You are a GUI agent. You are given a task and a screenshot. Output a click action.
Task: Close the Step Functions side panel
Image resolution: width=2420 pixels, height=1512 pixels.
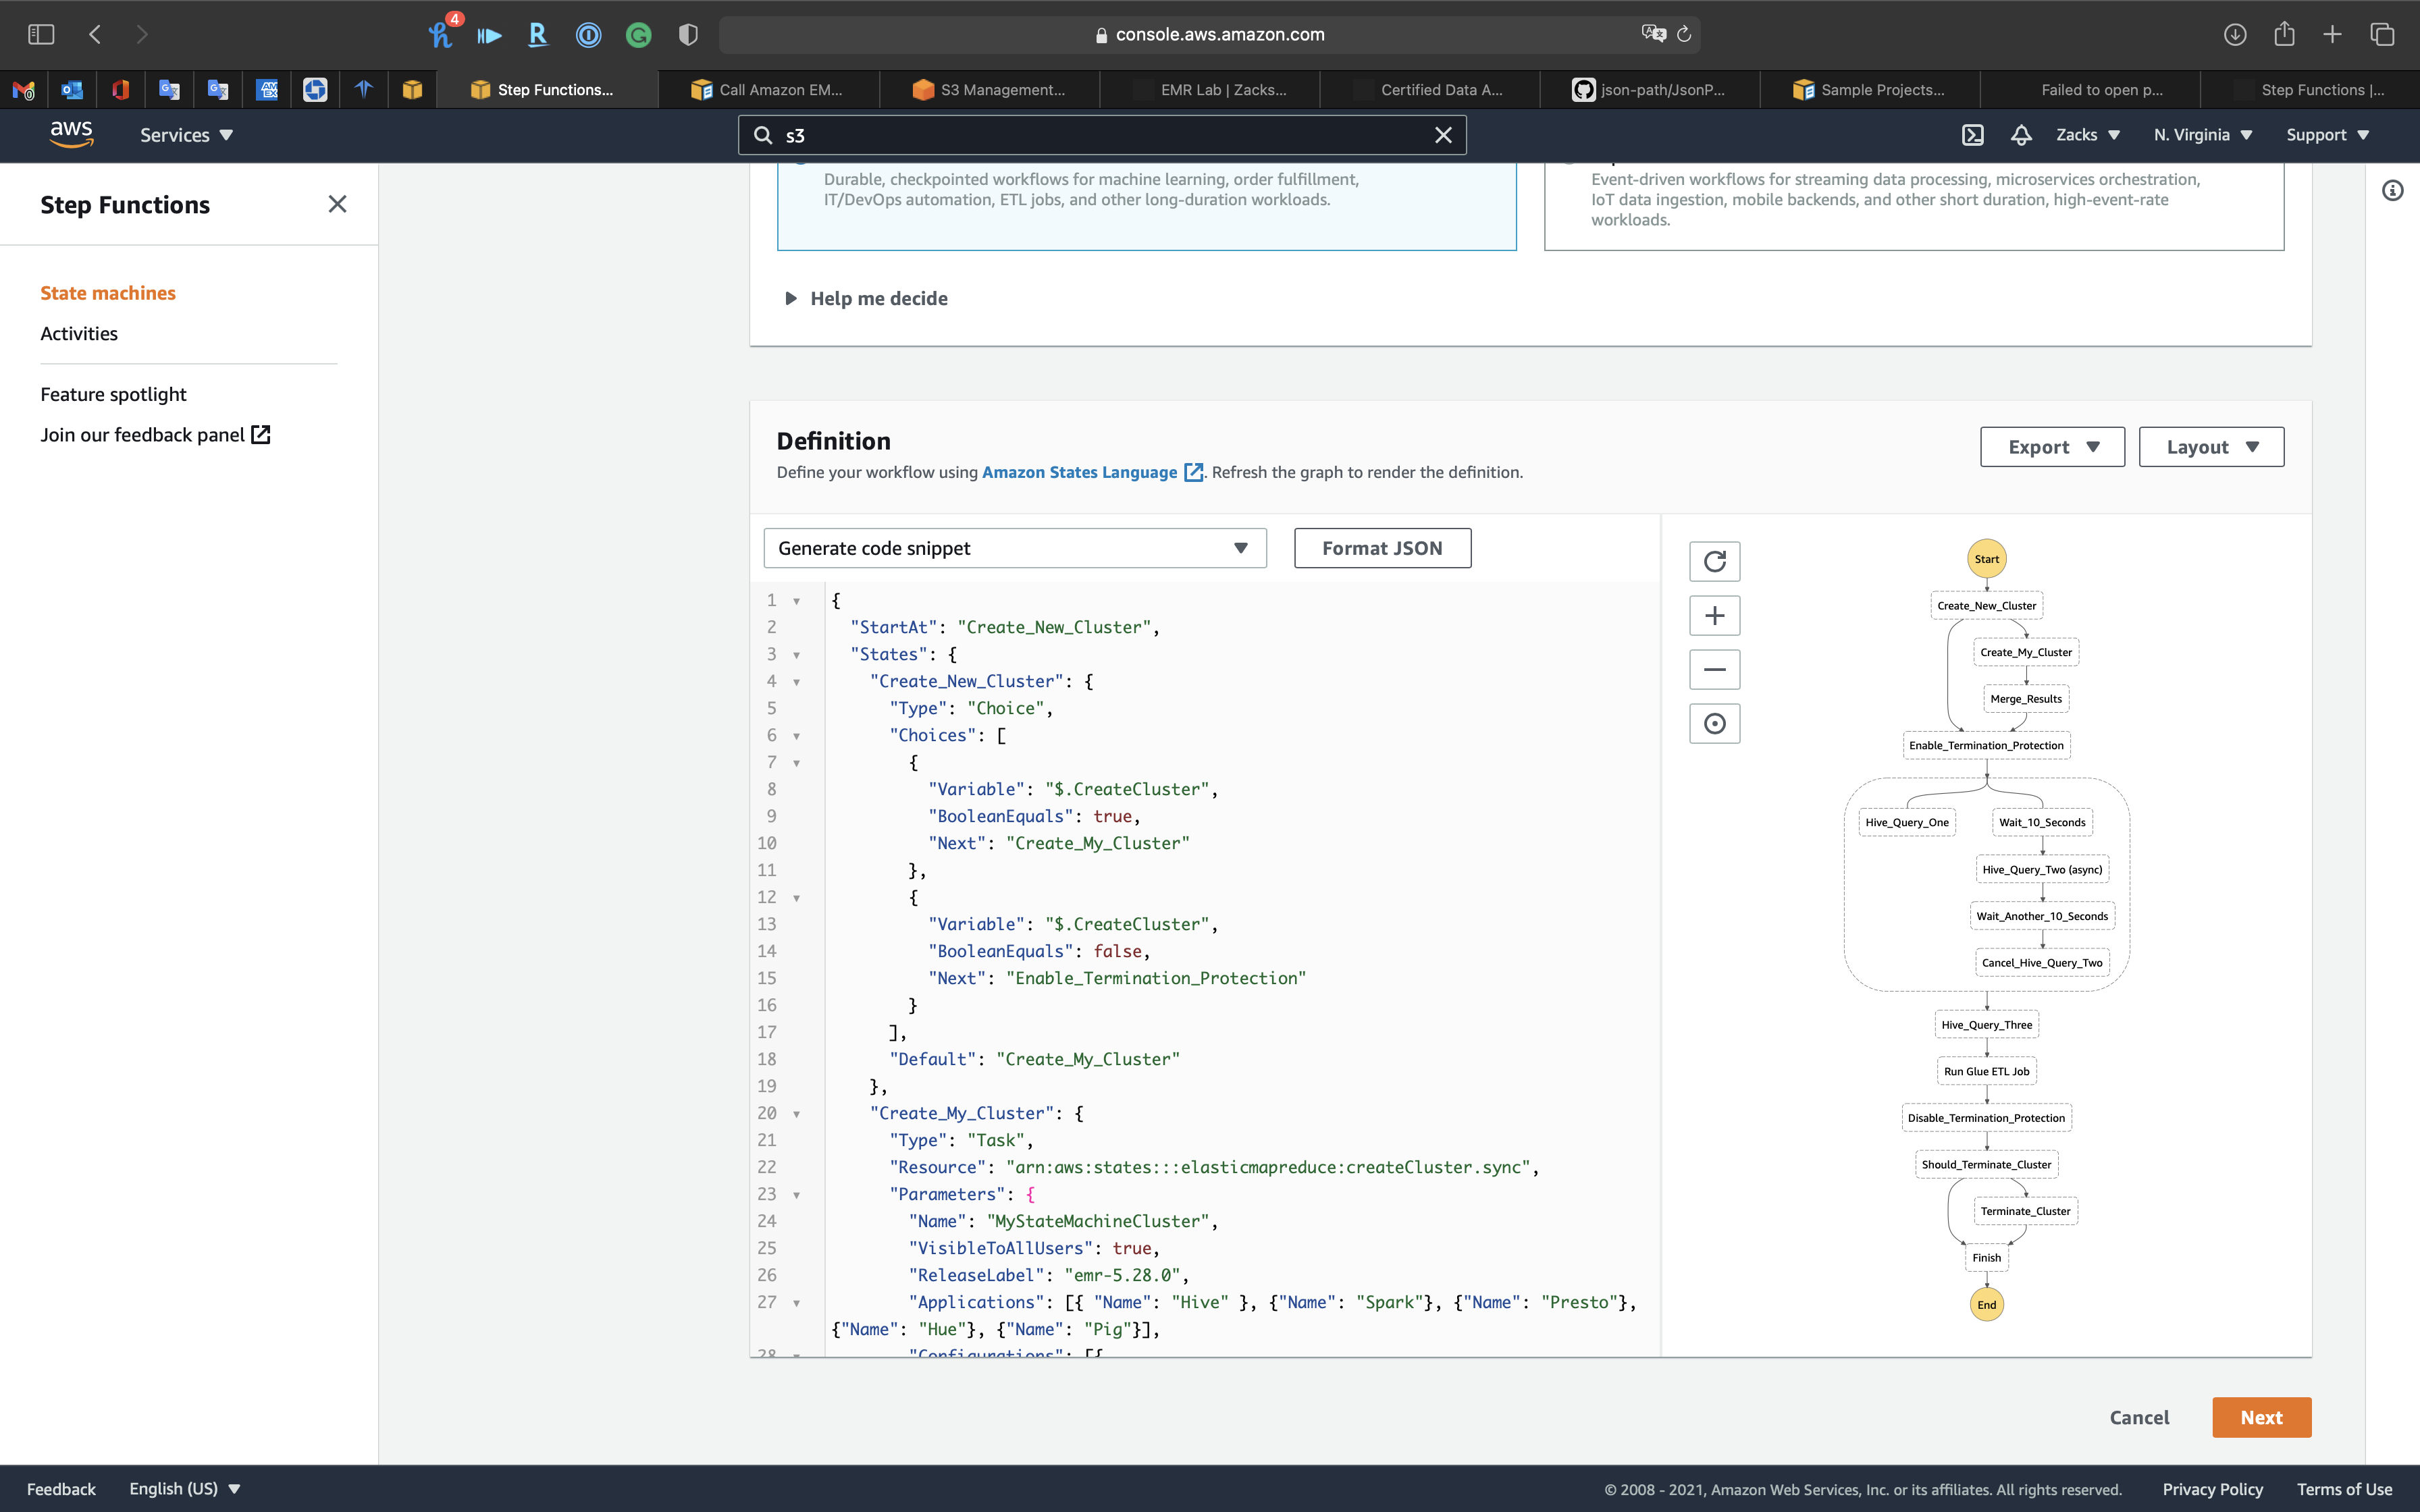tap(337, 204)
